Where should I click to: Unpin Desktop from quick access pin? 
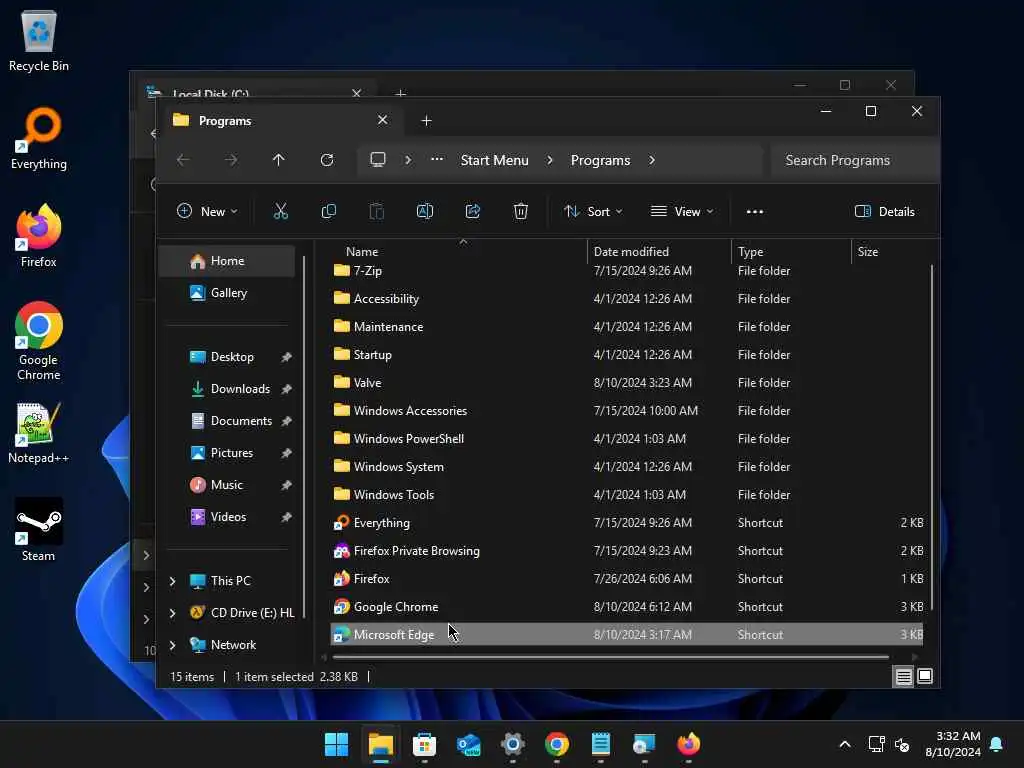(x=287, y=357)
